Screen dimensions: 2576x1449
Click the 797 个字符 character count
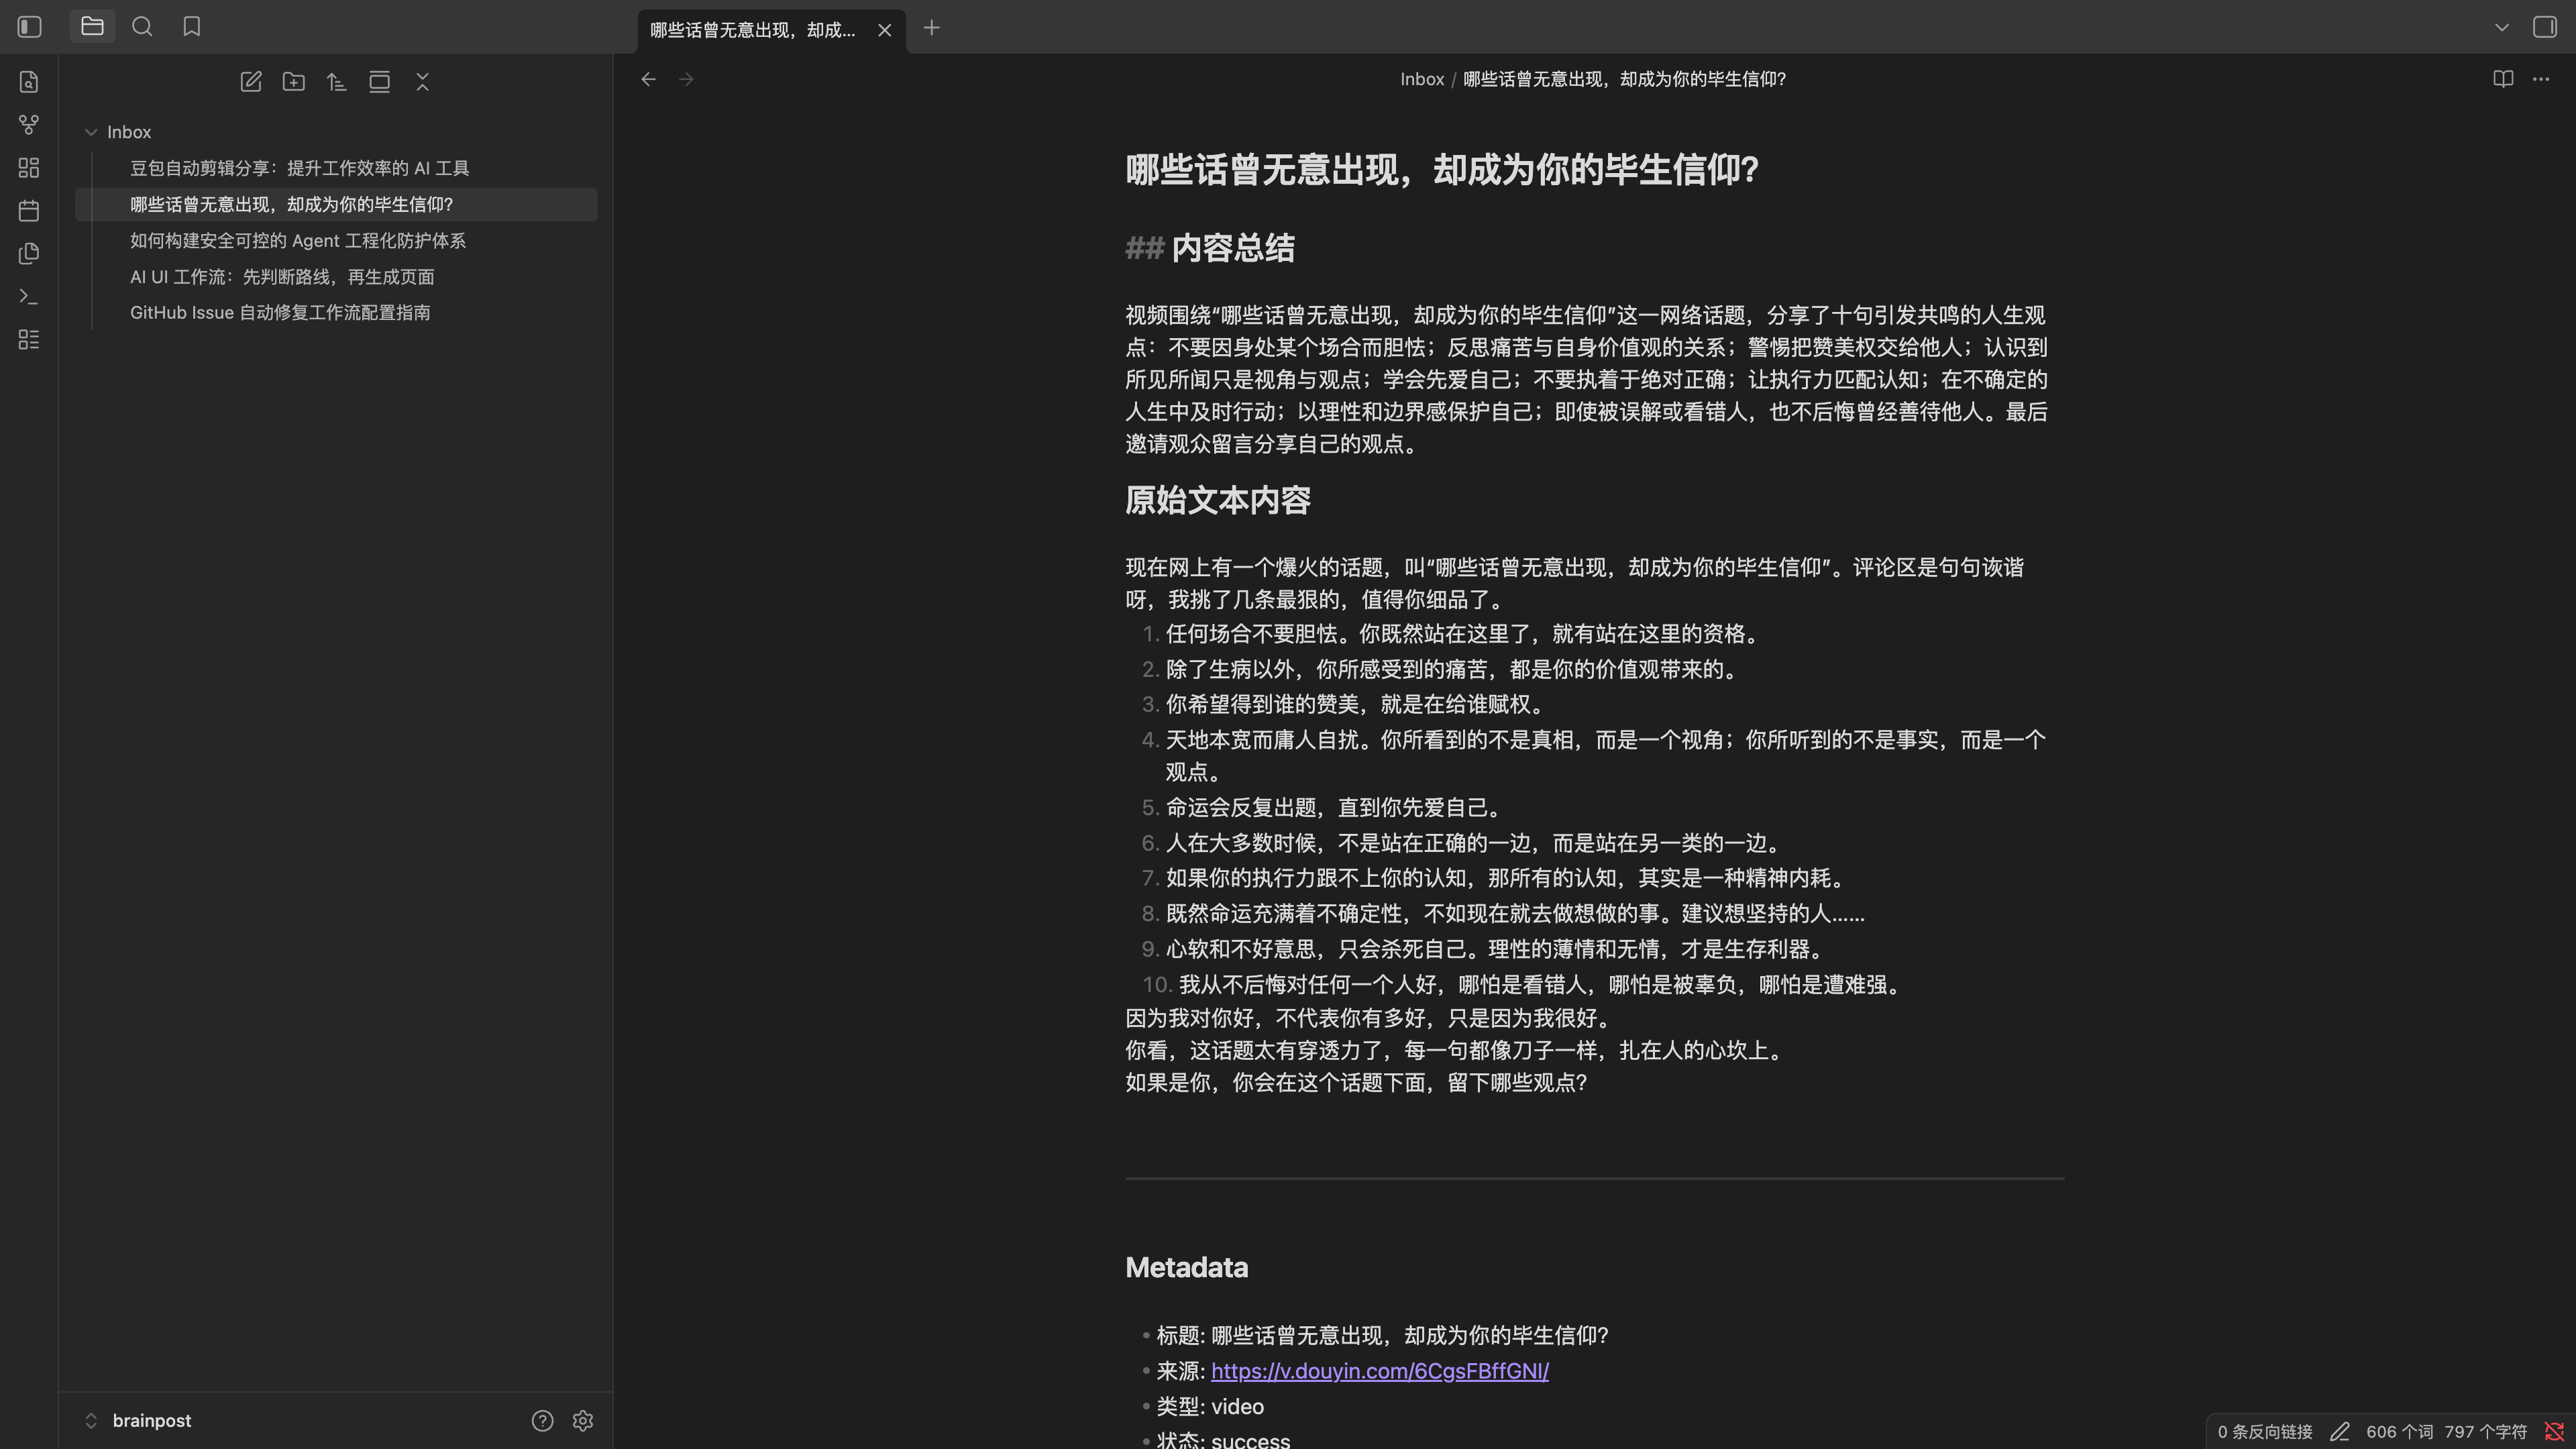(x=2485, y=1432)
